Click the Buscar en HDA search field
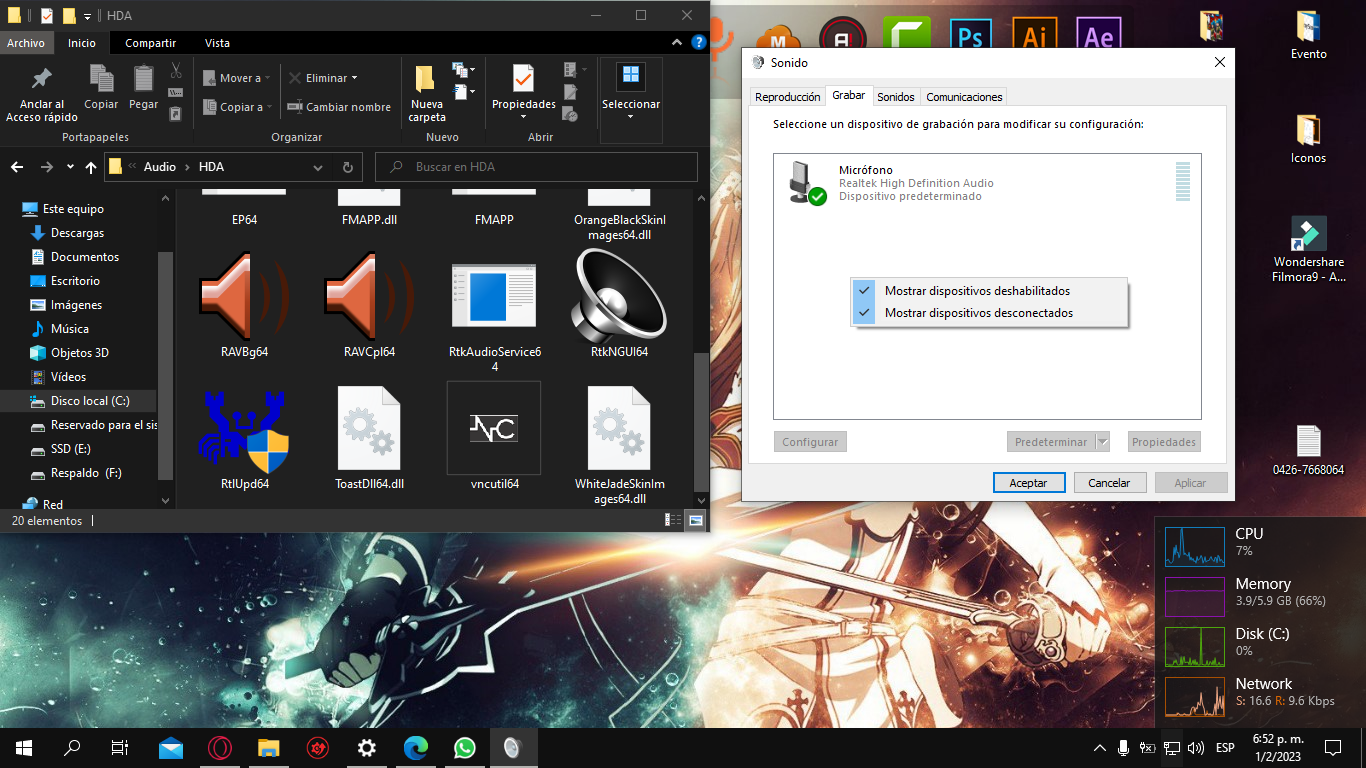Viewport: 1366px width, 768px height. coord(536,167)
